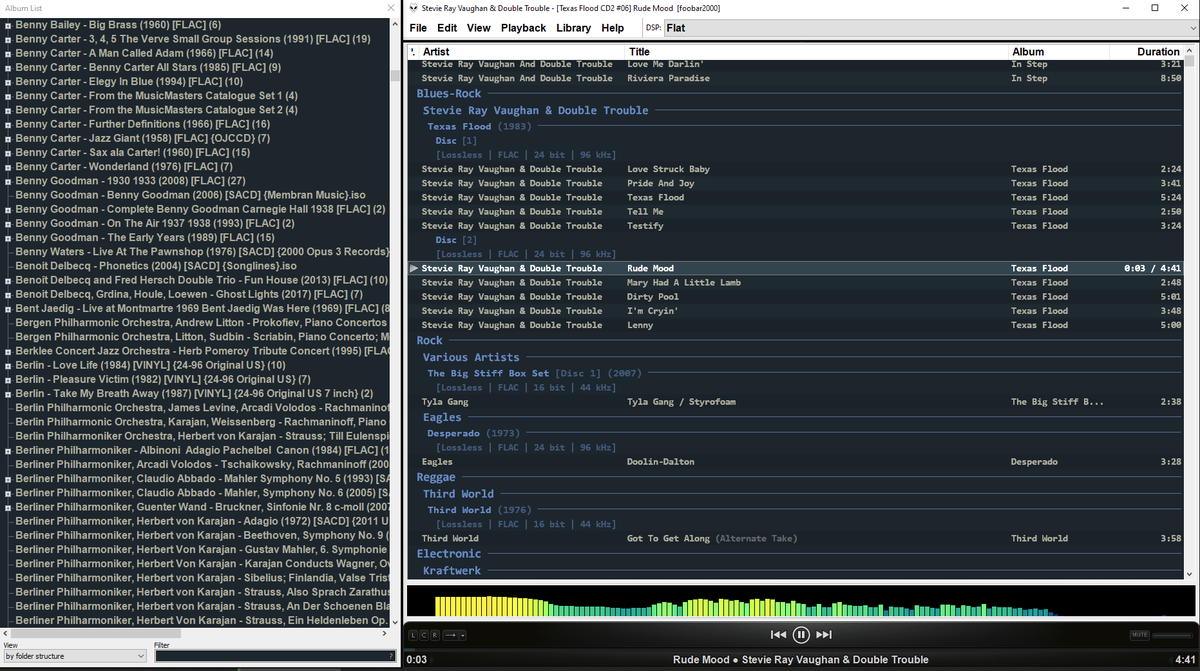
Task: Expand Benny Goodman - 1930 1933 (2008) node
Action: (8, 181)
